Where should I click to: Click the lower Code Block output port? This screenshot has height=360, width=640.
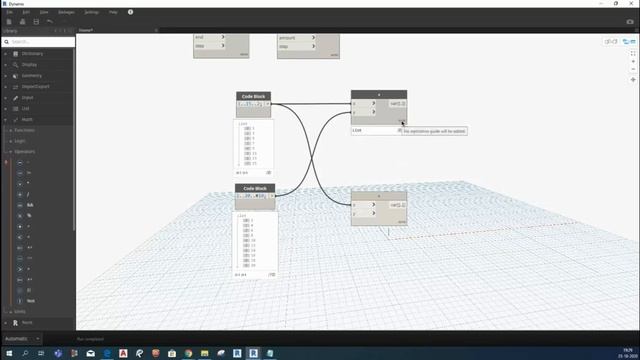[x=272, y=196]
